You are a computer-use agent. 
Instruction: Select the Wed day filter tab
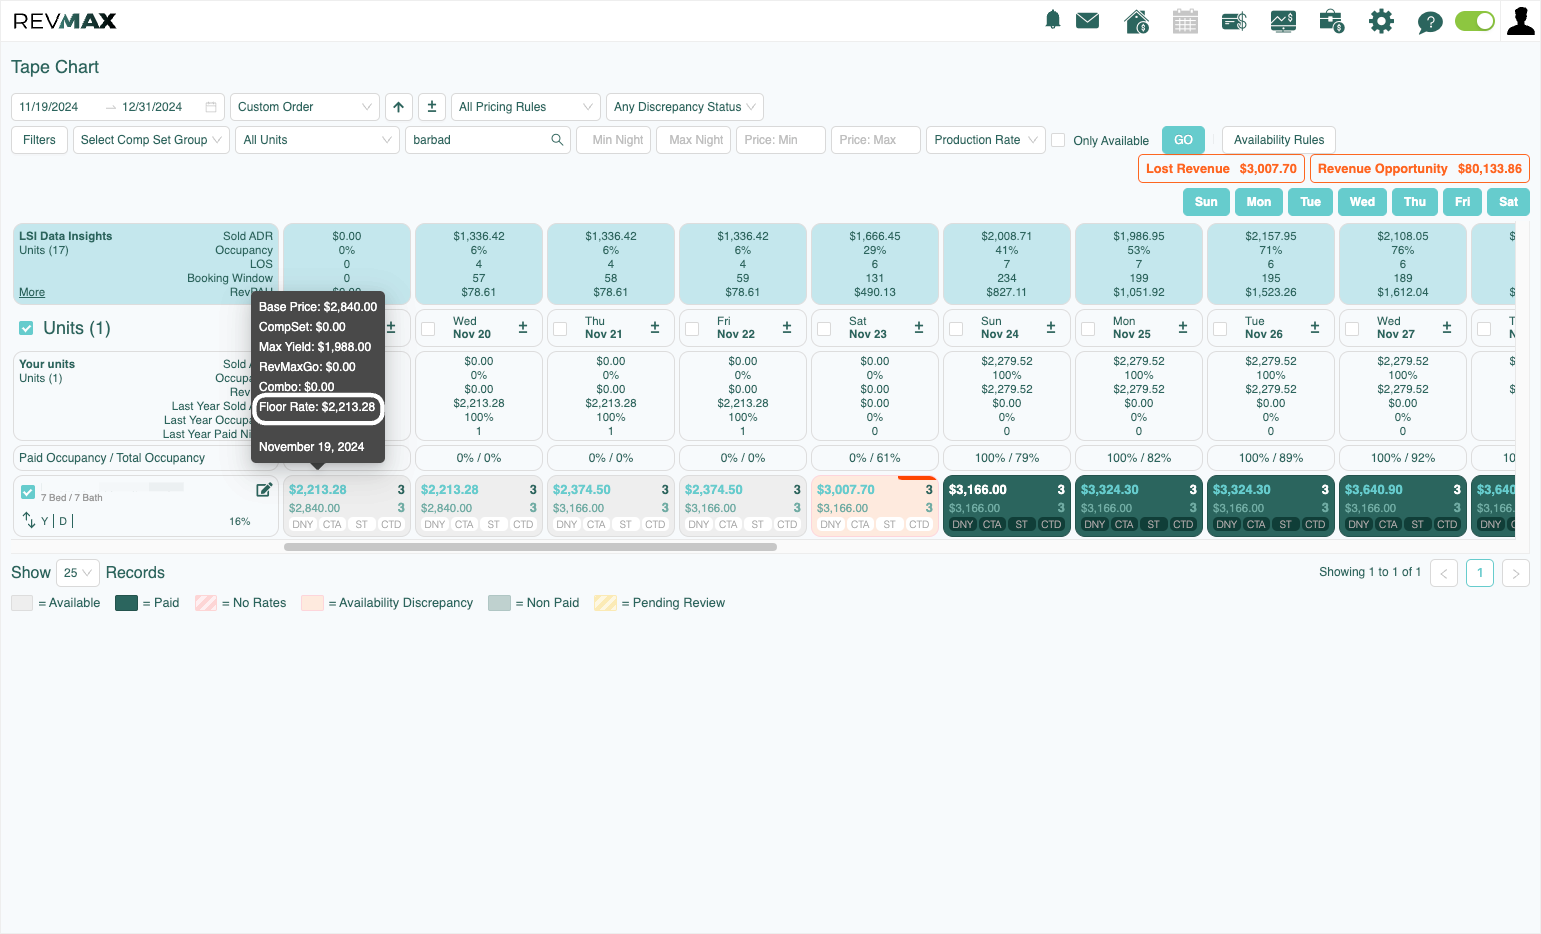coord(1362,202)
